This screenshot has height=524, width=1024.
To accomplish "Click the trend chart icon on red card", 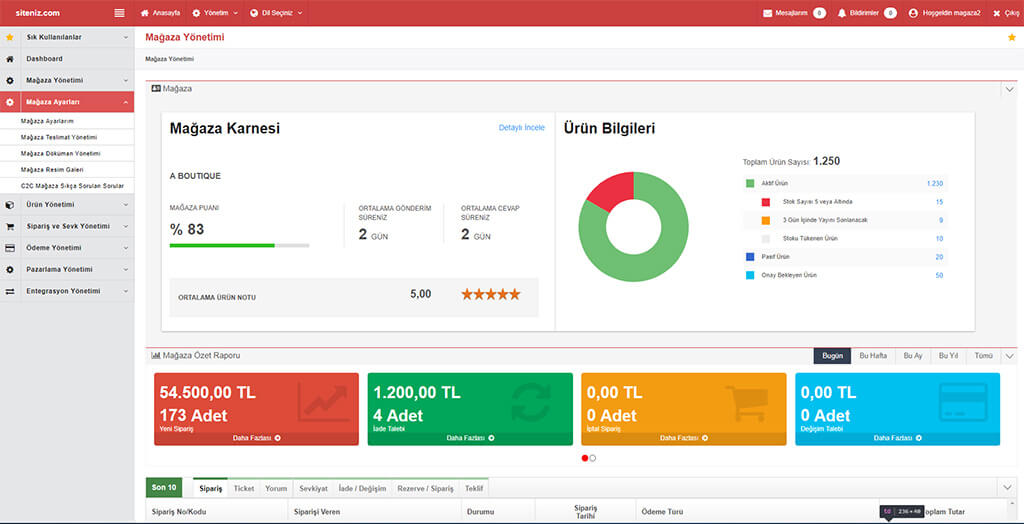I will coord(323,402).
